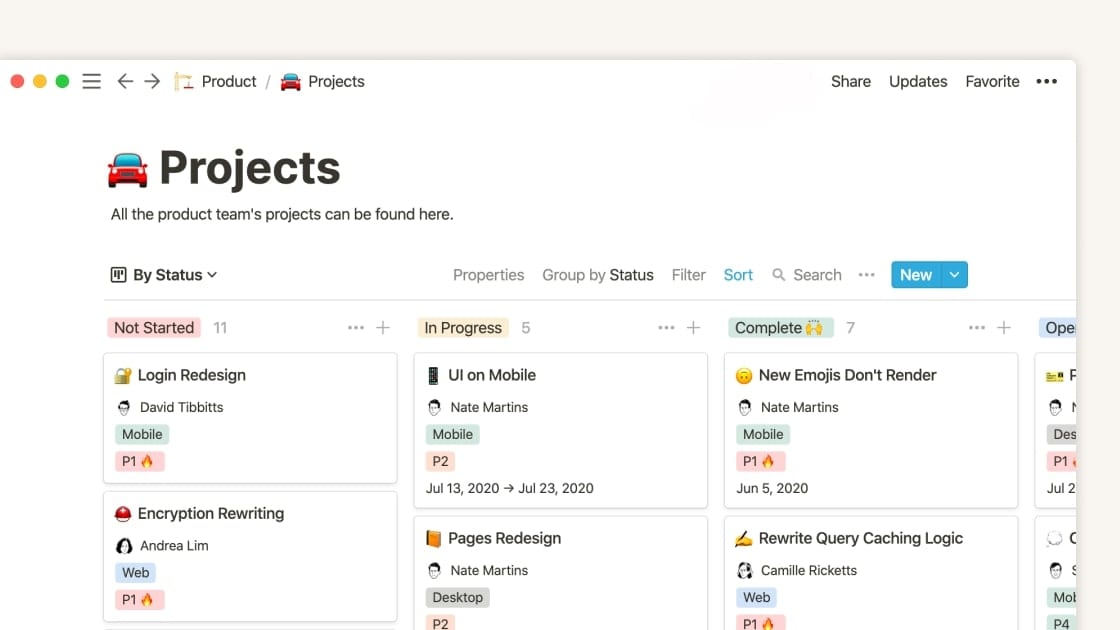
Task: Click Camille Ricketts avatar icon
Action: [x=745, y=571]
